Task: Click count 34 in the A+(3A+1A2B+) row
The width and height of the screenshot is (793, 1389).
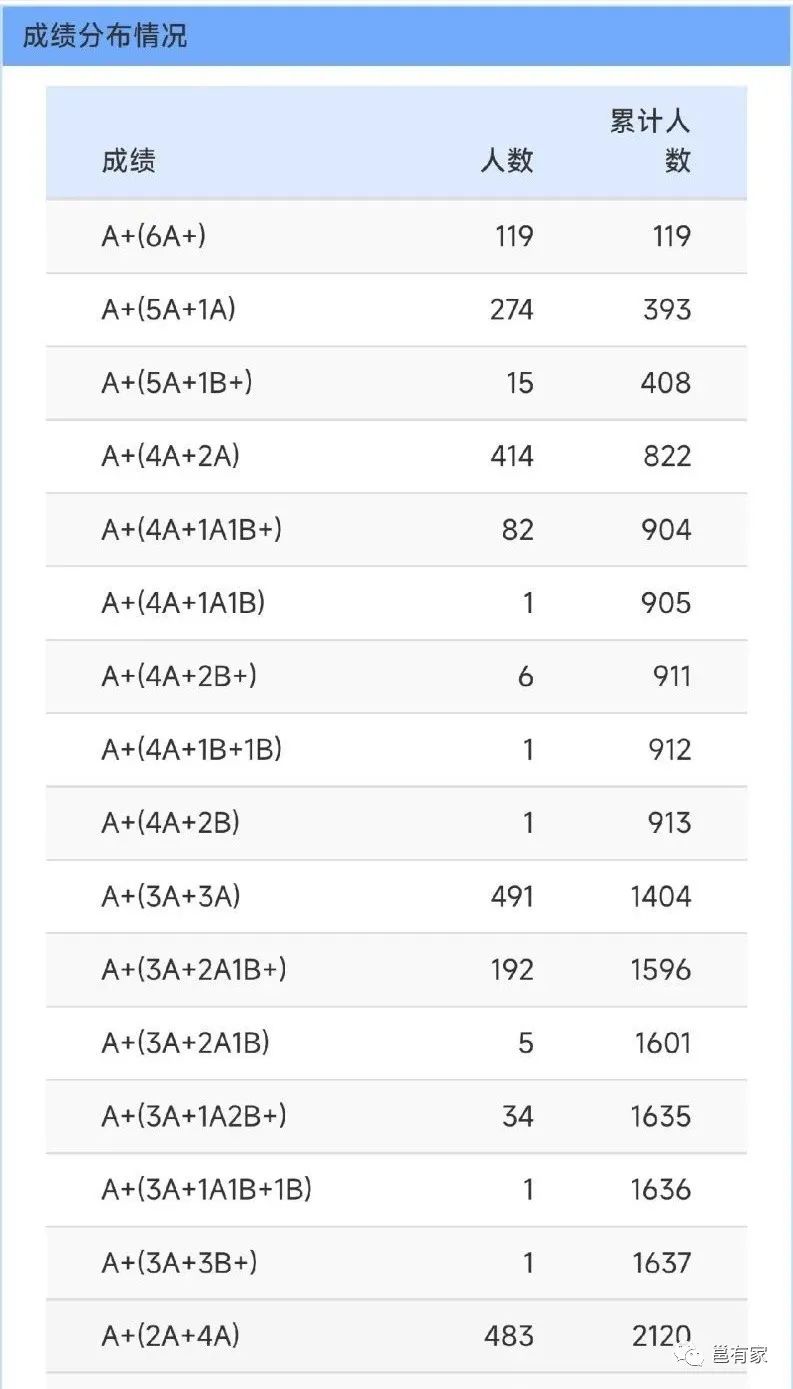Action: coord(517,1116)
